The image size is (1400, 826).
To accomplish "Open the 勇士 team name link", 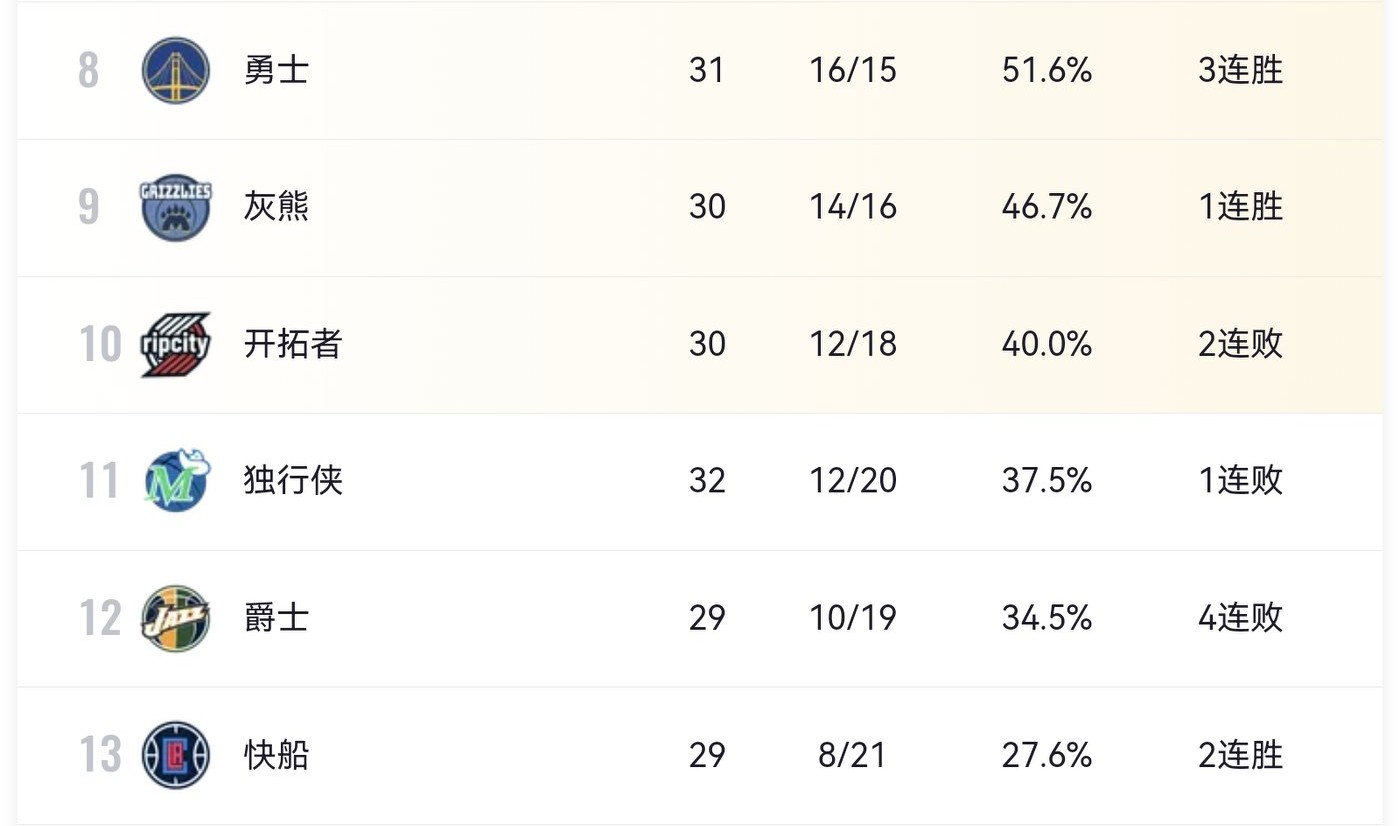I will 276,70.
